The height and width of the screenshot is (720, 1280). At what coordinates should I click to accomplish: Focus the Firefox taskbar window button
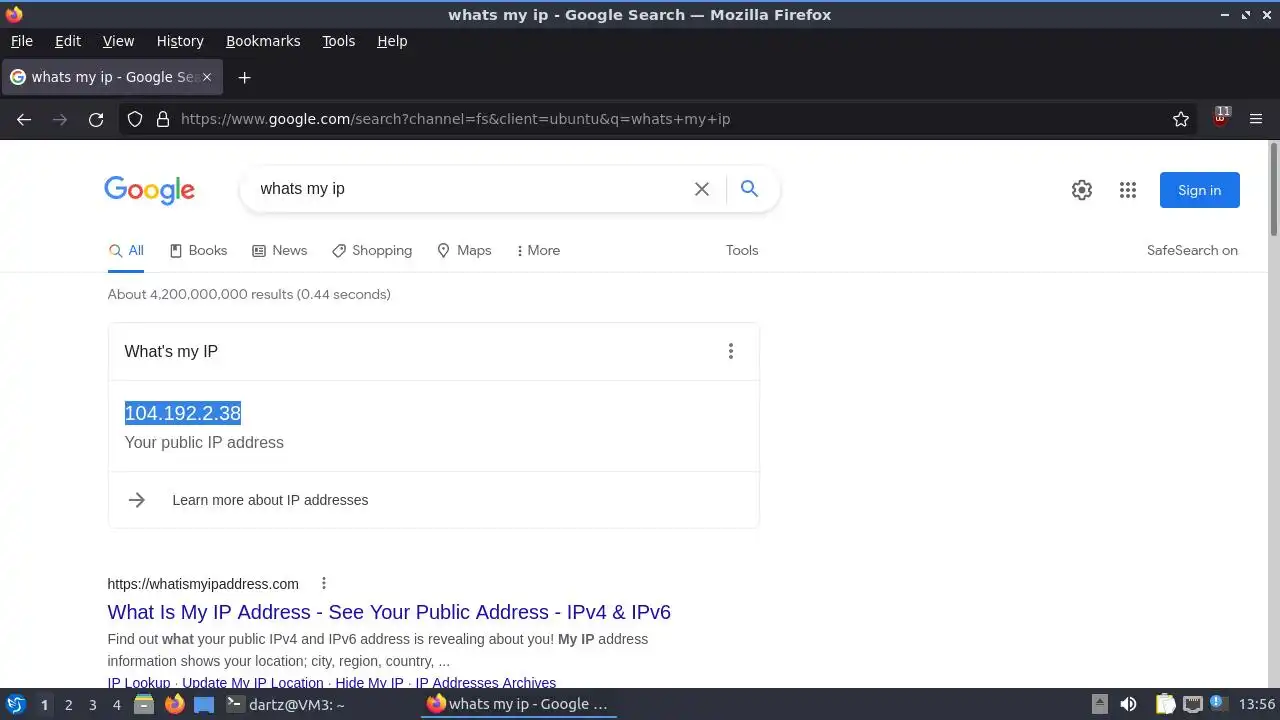(519, 704)
